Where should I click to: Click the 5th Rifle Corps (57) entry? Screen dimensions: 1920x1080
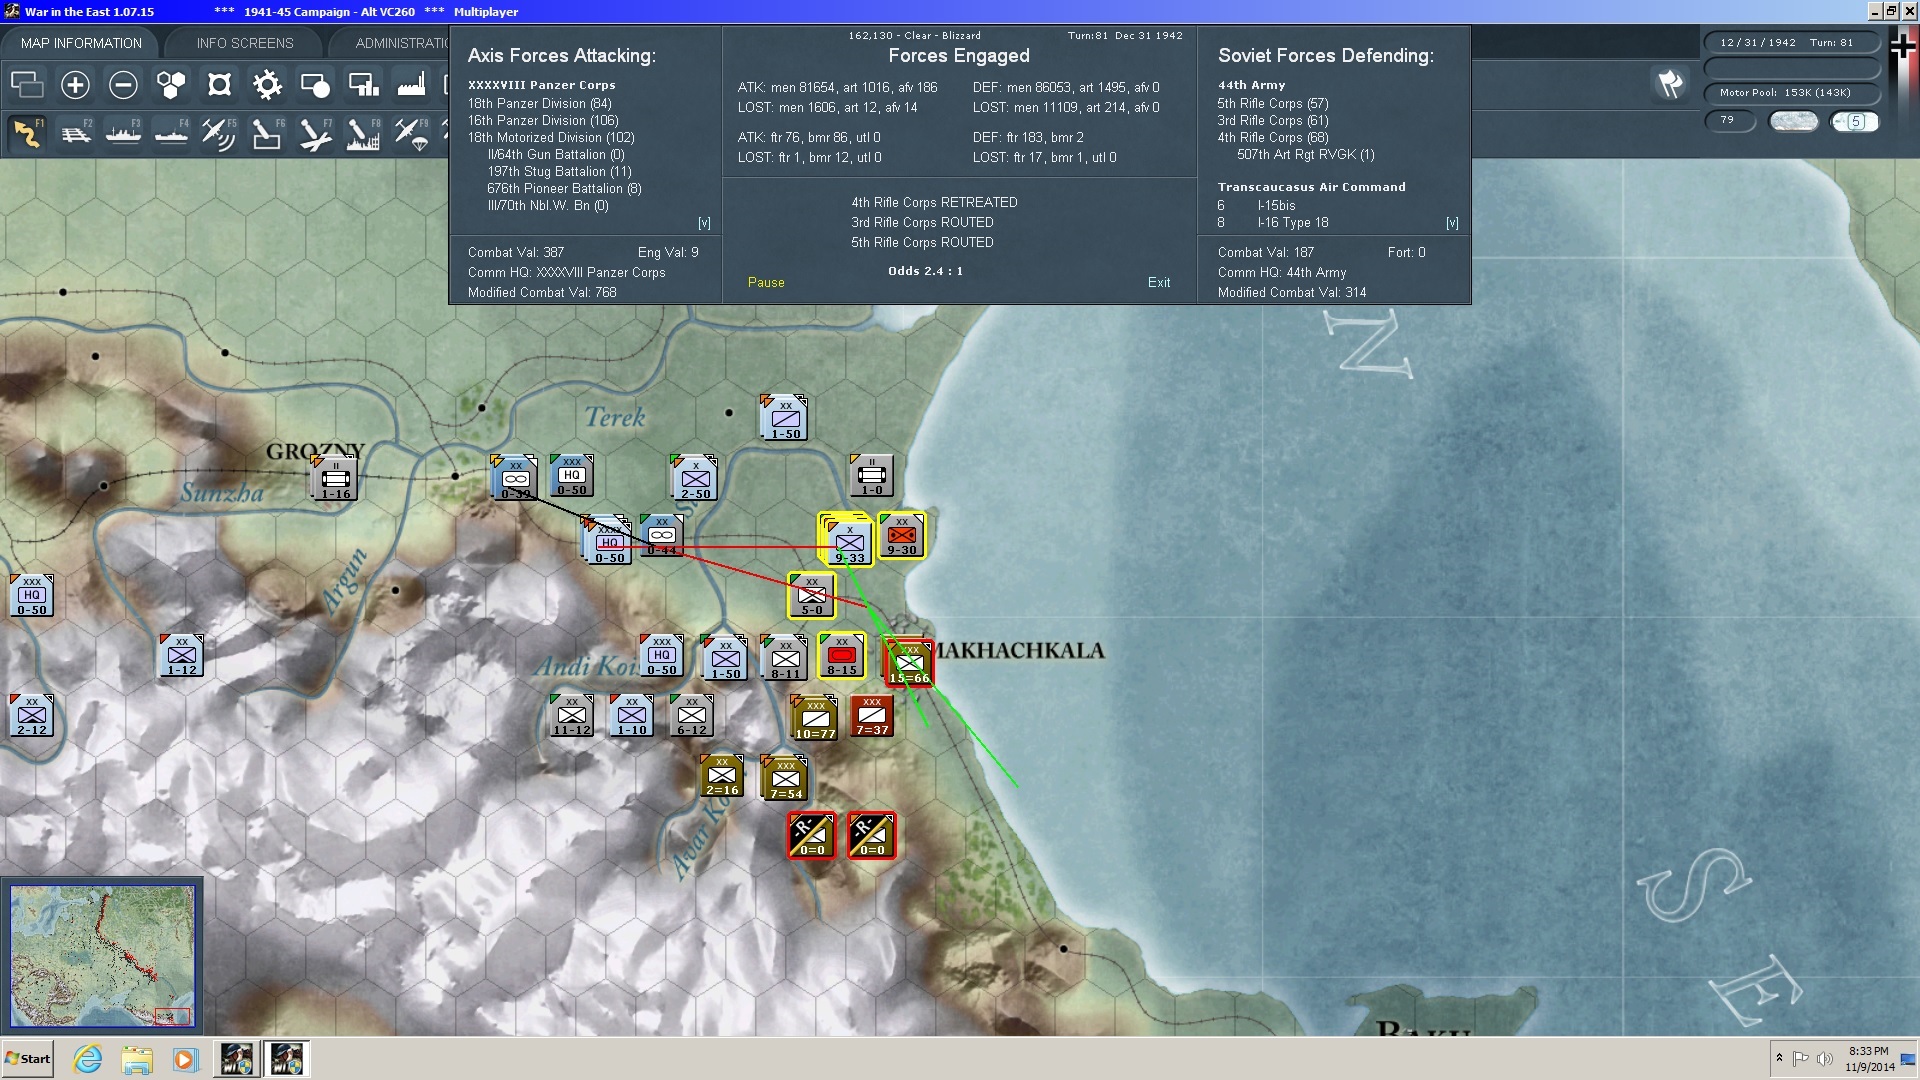tap(1273, 104)
